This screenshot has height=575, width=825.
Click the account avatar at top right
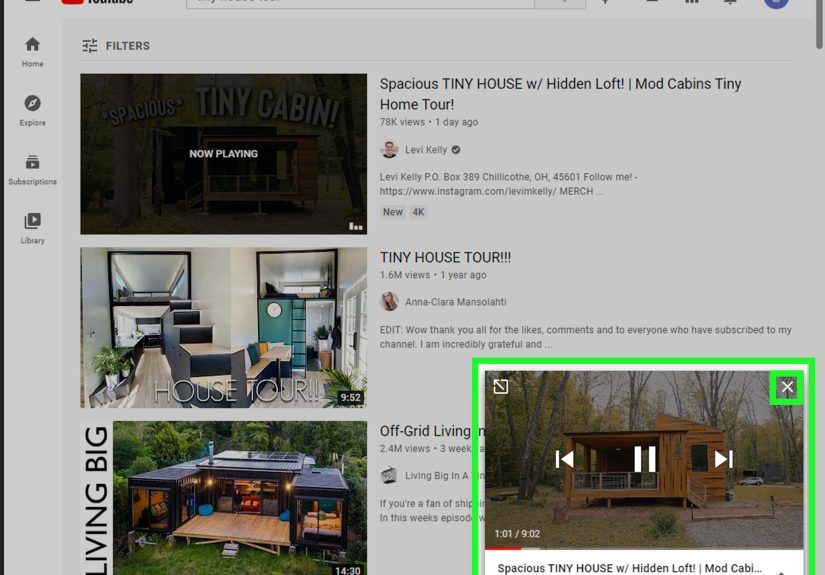tap(776, 2)
